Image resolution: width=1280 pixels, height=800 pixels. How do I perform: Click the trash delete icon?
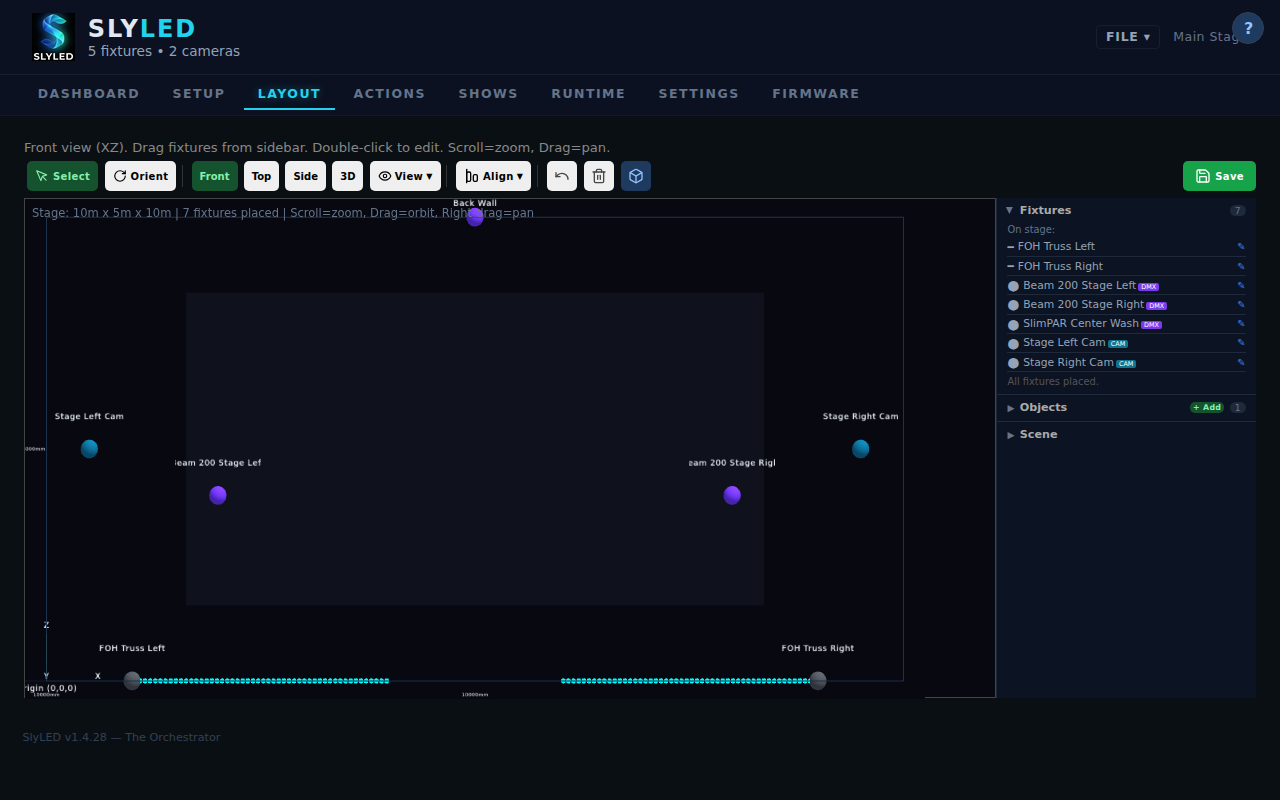598,176
